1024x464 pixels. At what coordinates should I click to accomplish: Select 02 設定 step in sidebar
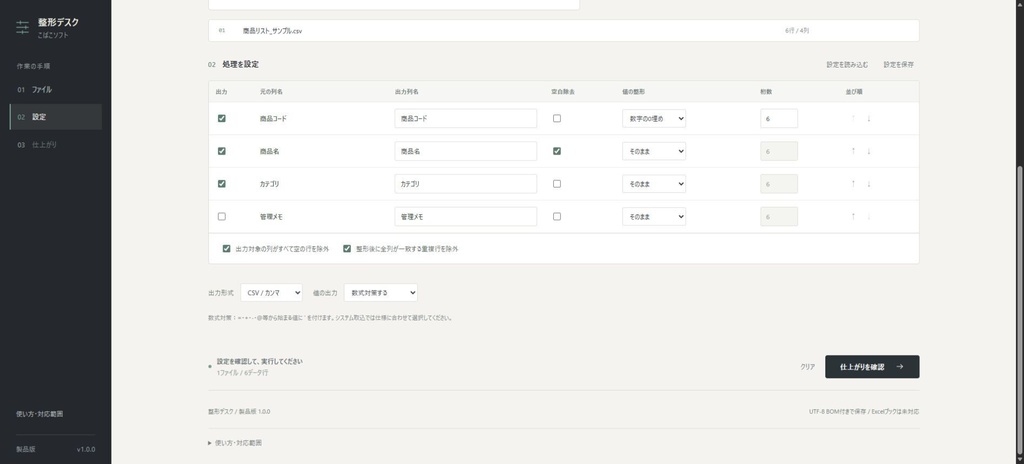[56, 117]
